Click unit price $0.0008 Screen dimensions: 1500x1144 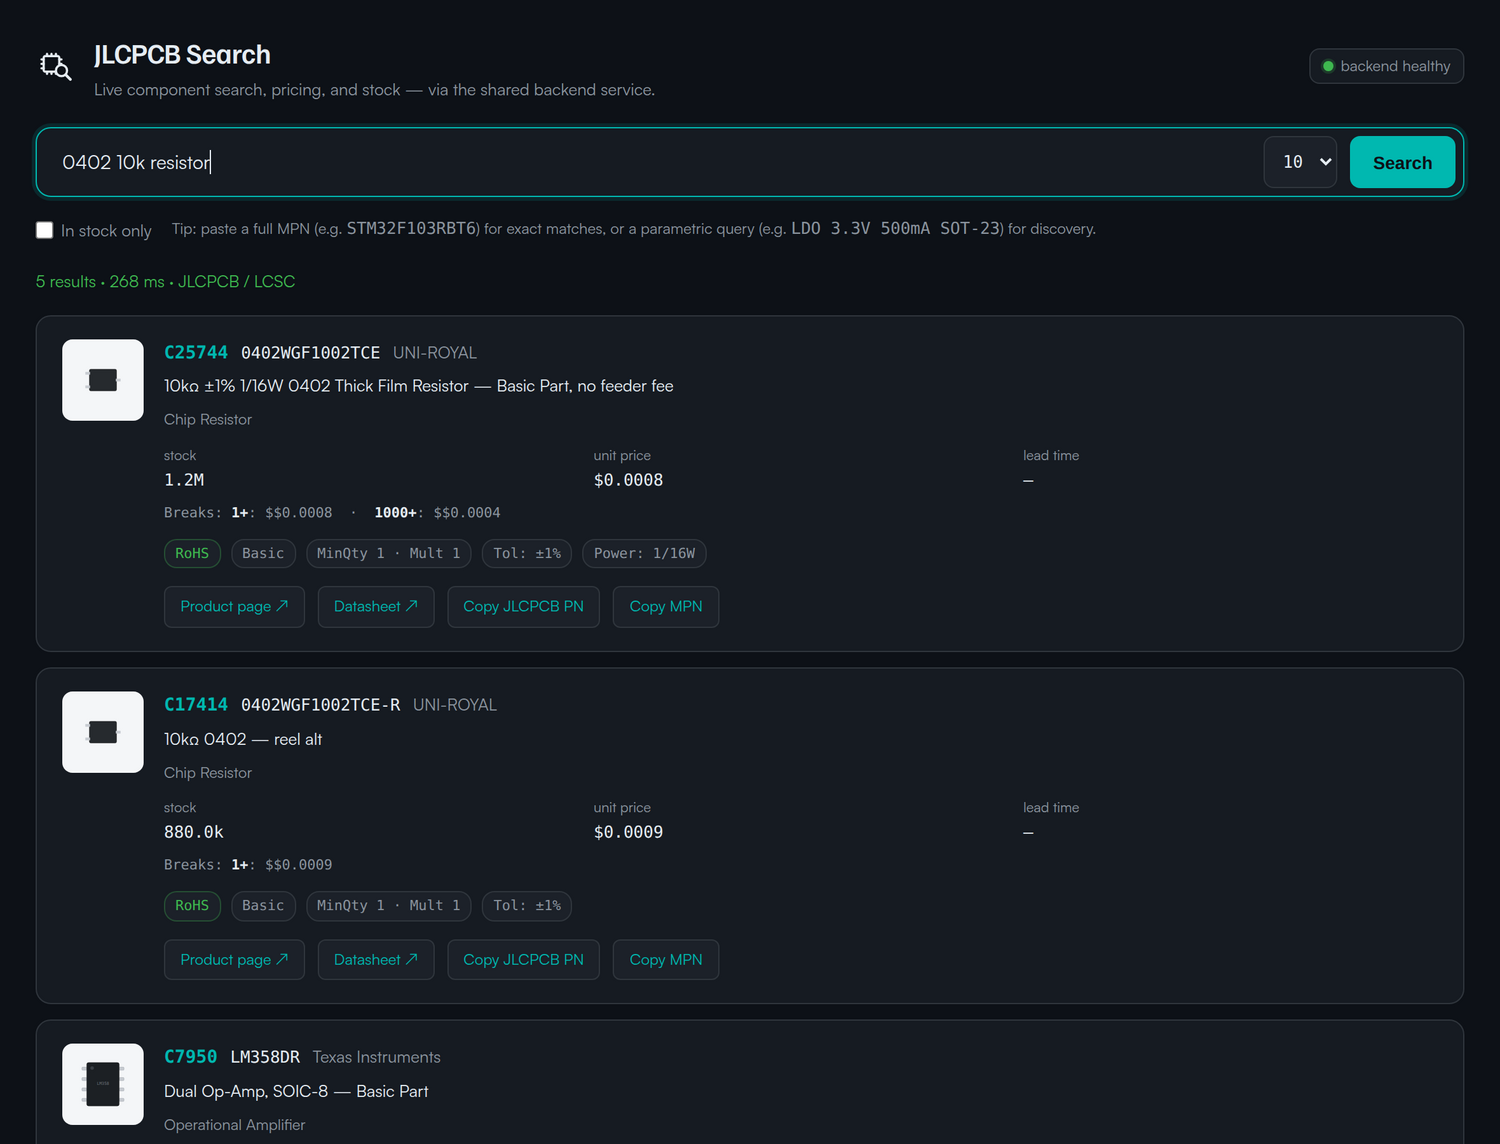pos(628,480)
